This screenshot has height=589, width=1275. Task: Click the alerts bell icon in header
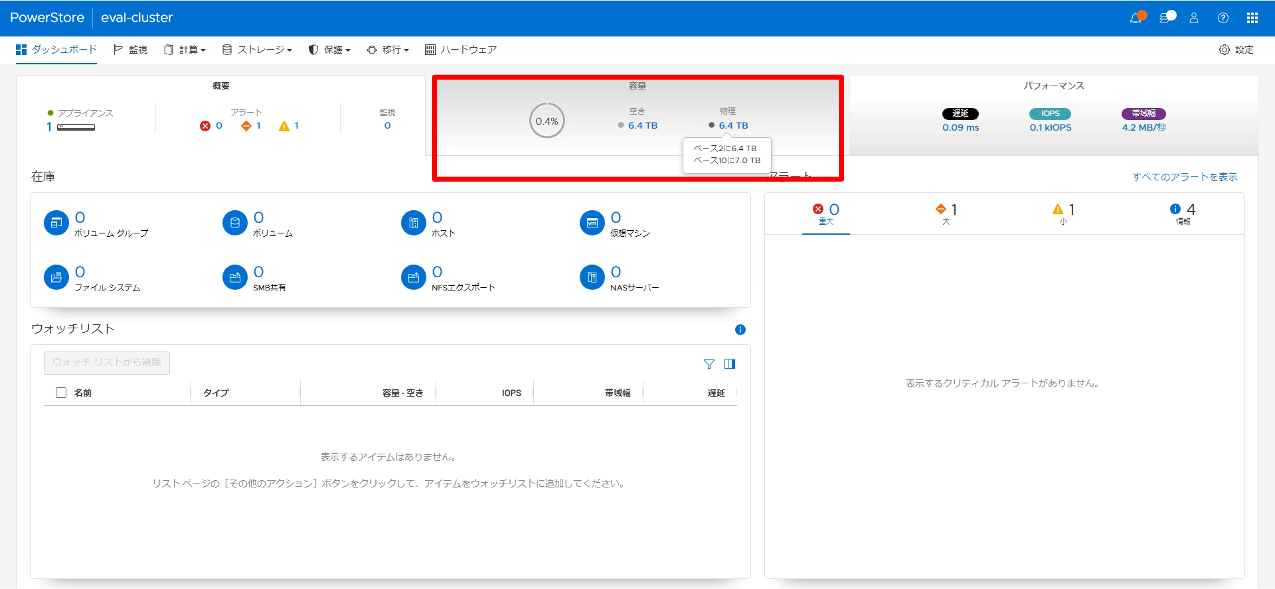click(x=1135, y=18)
